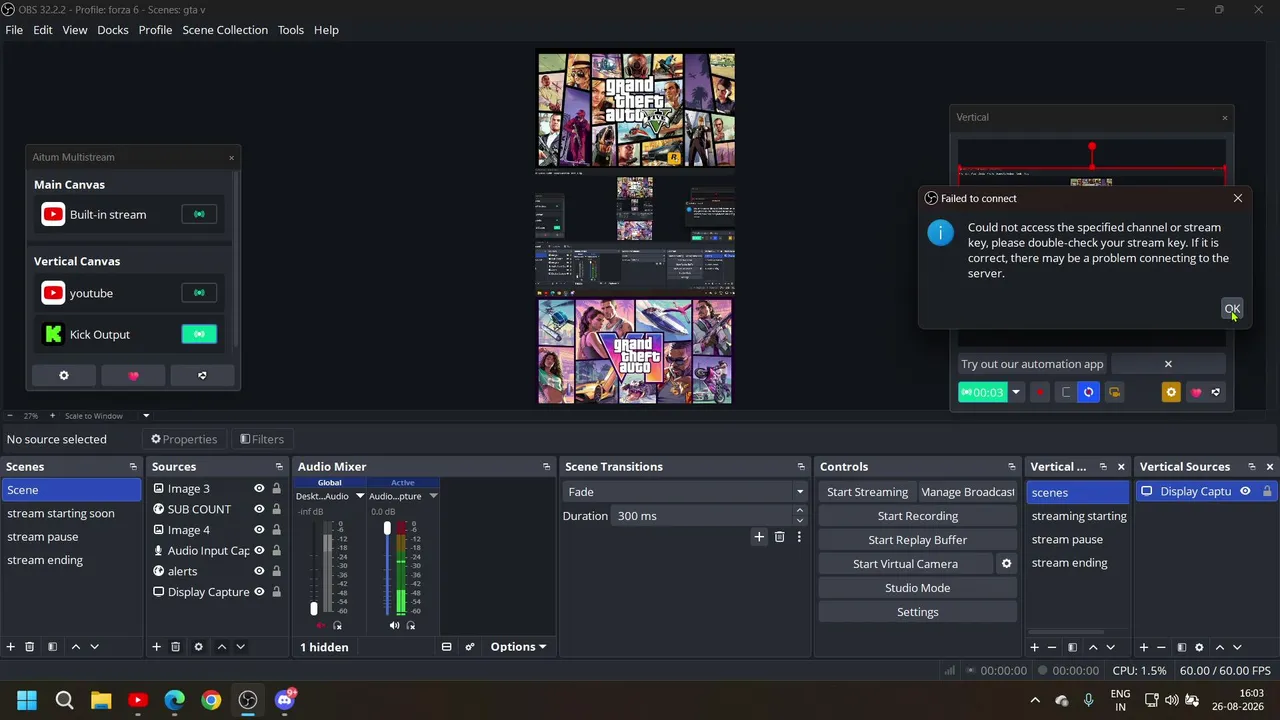Click OK in Failed to connect dialog
Viewport: 1280px width, 720px height.
pos(1232,308)
